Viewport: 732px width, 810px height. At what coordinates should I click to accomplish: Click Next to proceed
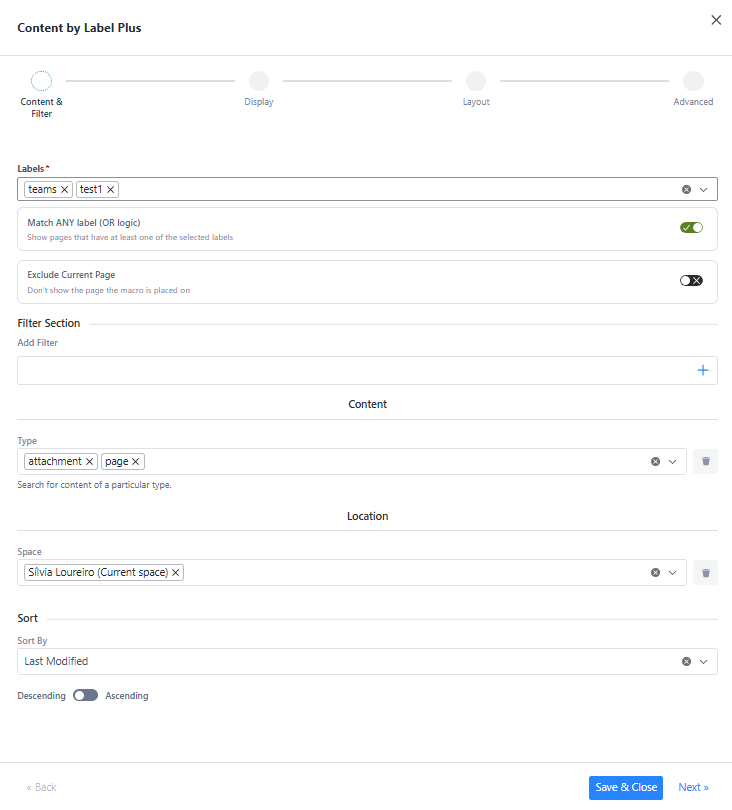693,787
